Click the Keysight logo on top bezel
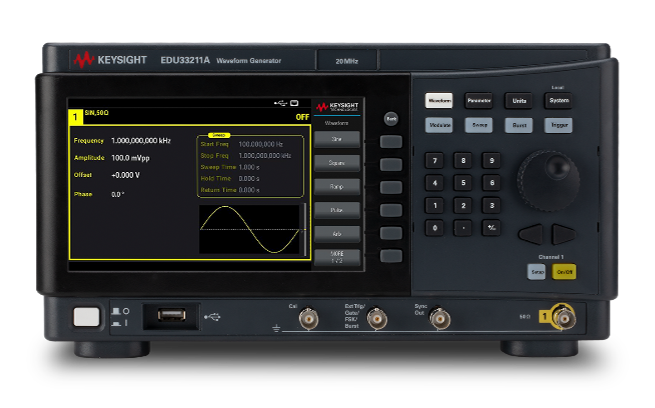 110,60
